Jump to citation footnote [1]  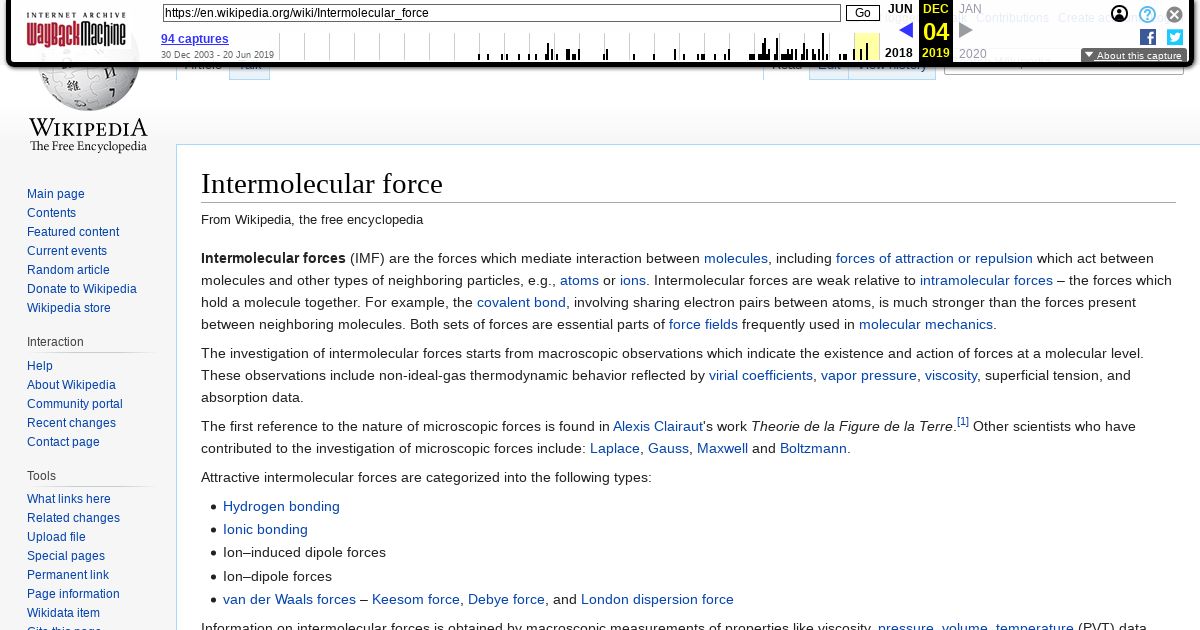[963, 422]
